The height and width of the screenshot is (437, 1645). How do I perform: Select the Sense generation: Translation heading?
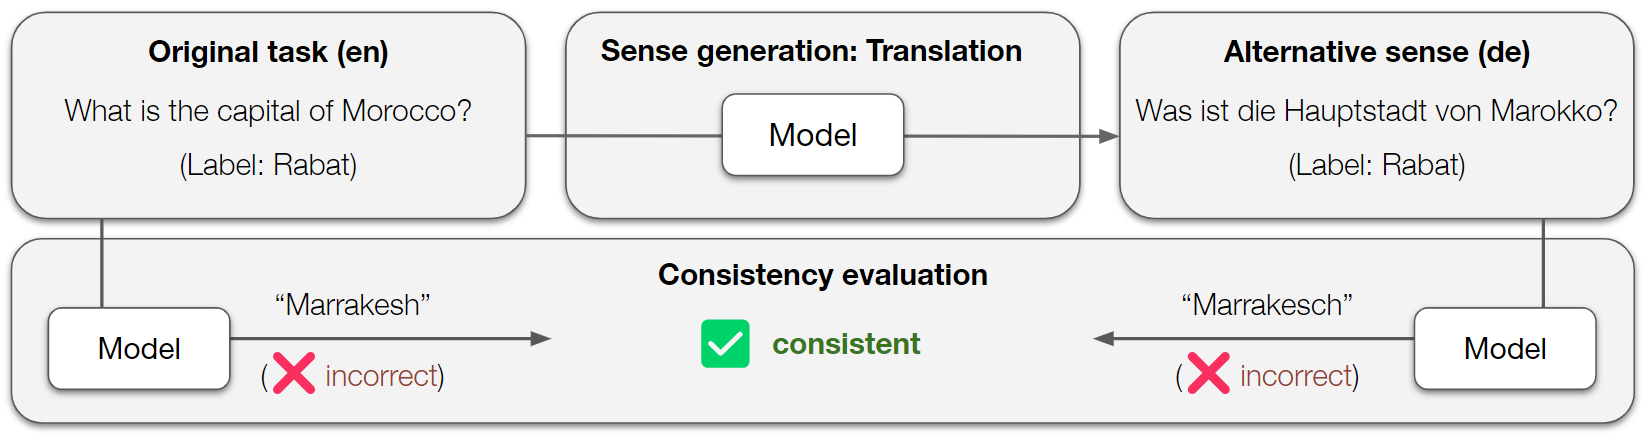tap(811, 51)
